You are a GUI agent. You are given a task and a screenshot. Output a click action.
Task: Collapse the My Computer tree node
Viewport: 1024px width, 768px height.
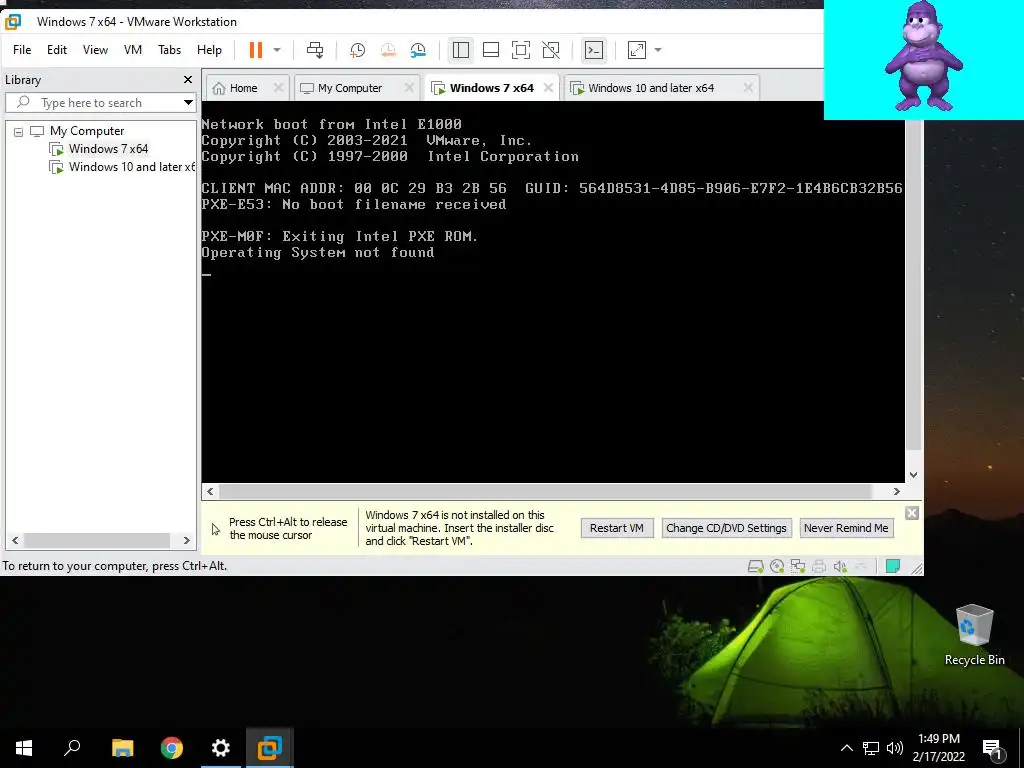(18, 132)
